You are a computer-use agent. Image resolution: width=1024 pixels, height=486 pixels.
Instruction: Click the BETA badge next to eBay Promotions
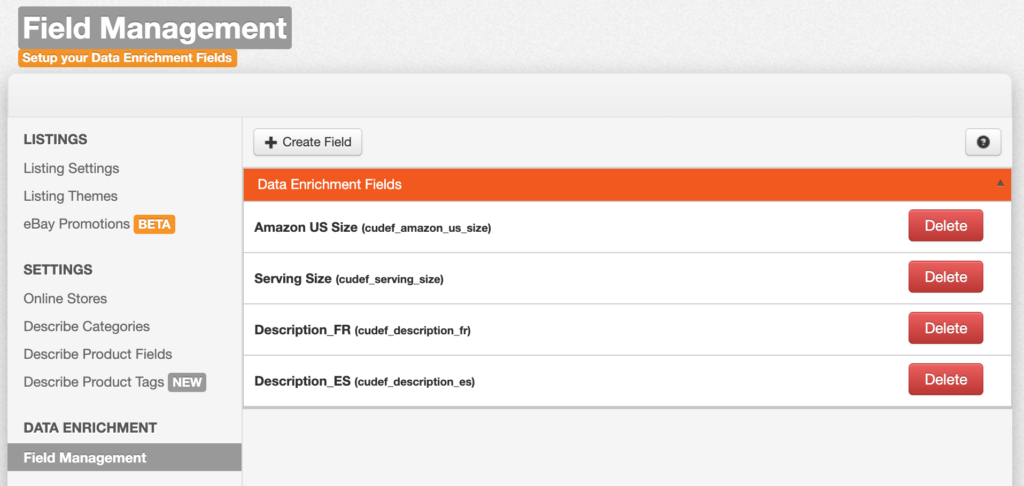[x=155, y=224]
